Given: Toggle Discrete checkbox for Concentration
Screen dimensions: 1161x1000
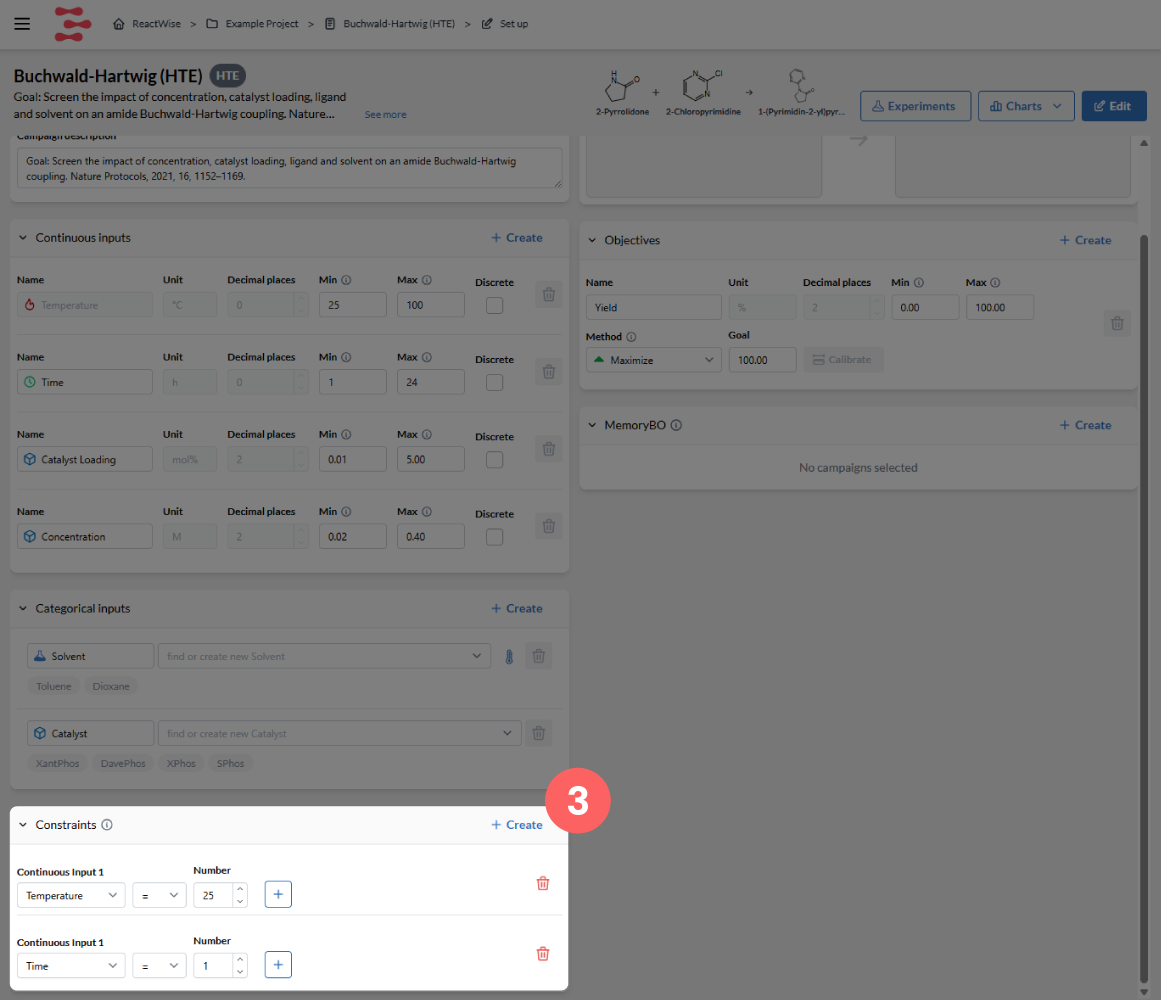Looking at the screenshot, I should click(x=495, y=537).
